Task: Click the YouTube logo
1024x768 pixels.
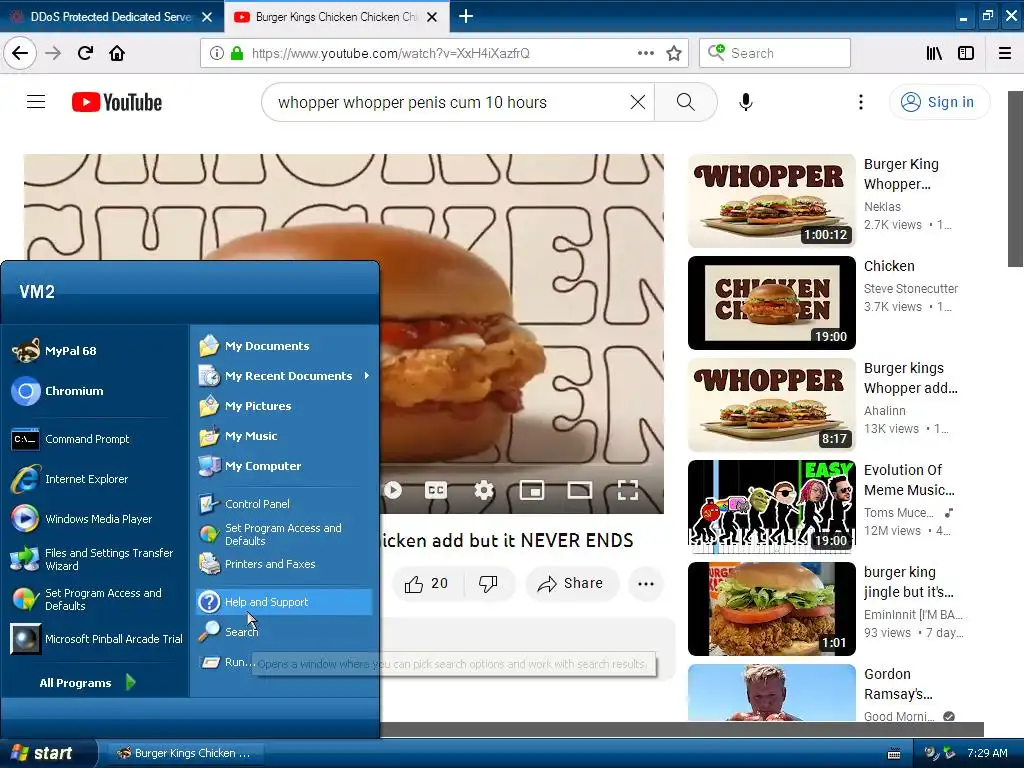Action: point(117,103)
